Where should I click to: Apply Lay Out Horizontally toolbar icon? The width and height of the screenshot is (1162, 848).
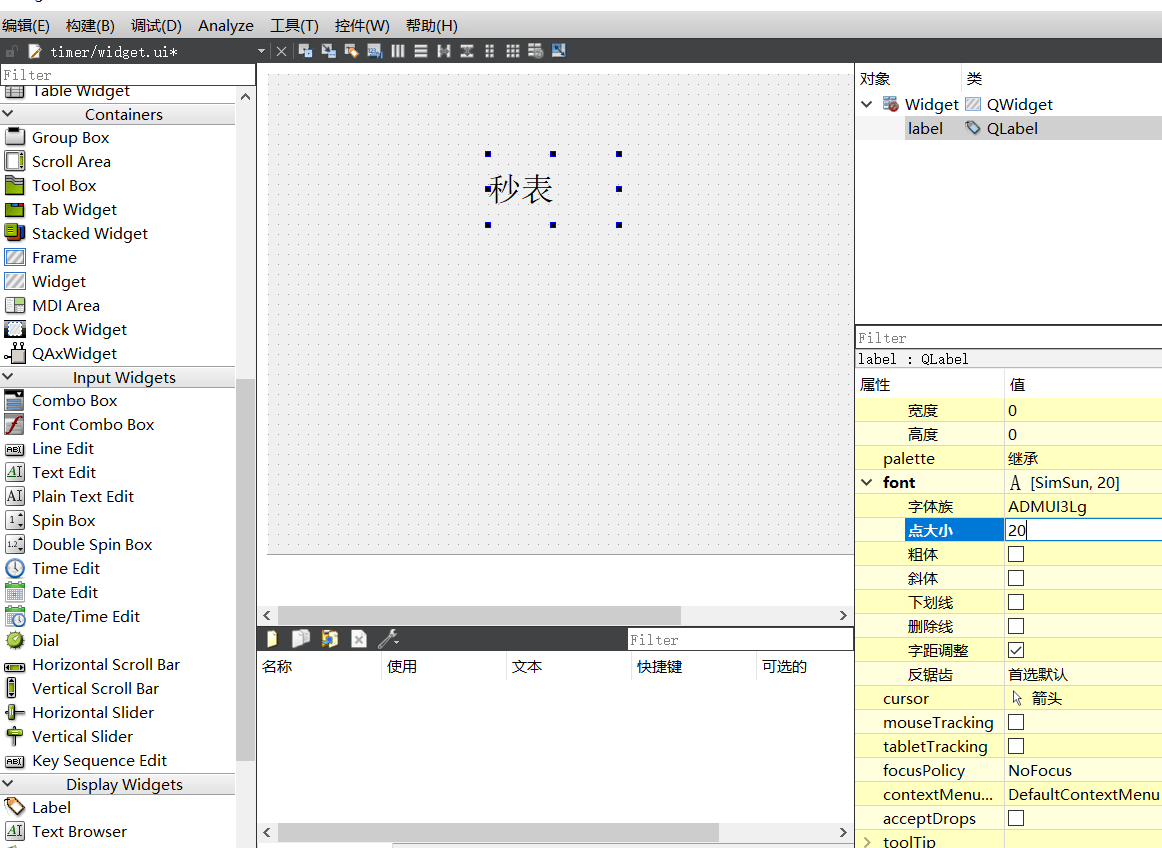pyautogui.click(x=398, y=51)
